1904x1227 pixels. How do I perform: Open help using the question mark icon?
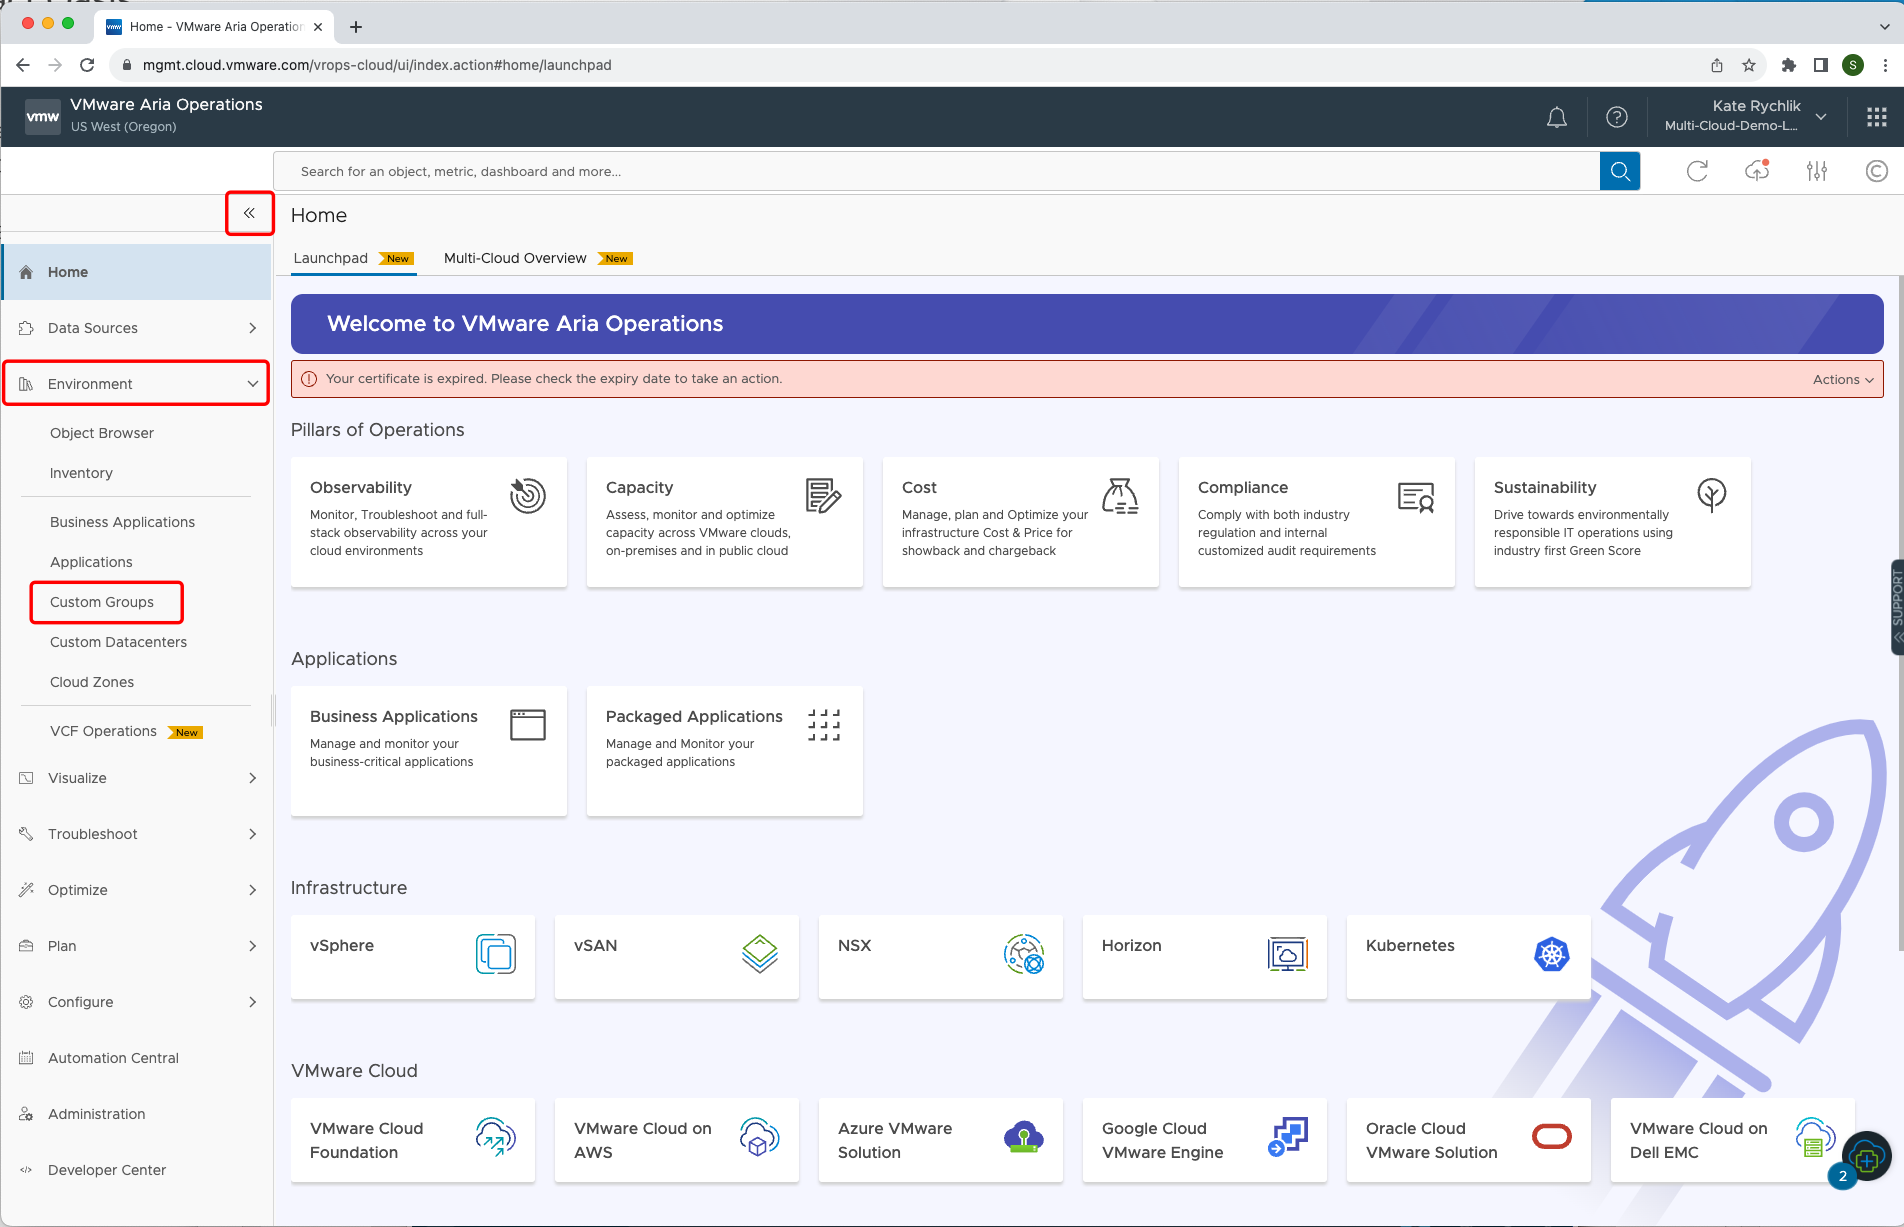1617,116
